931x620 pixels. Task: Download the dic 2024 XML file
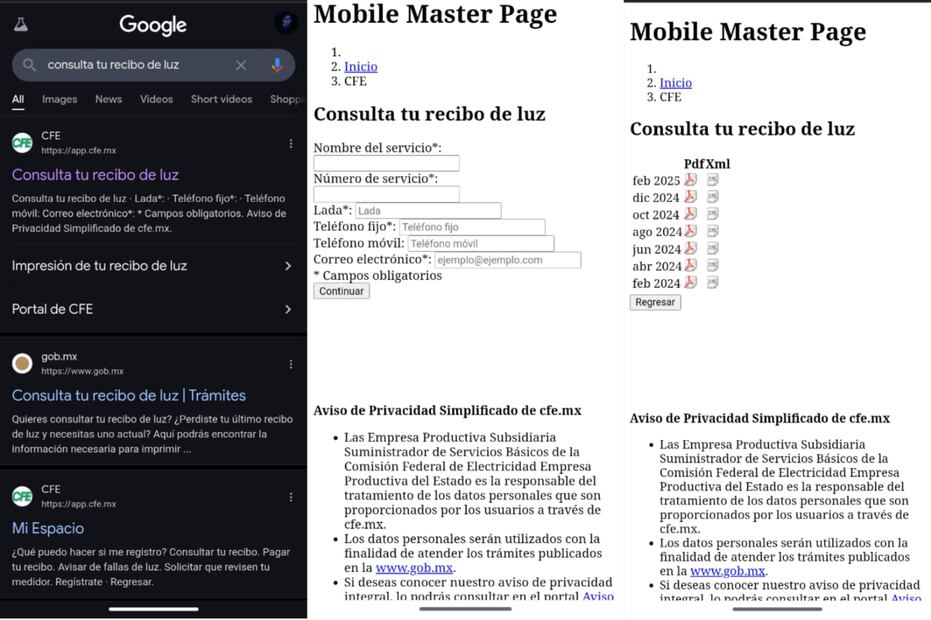[x=712, y=197]
